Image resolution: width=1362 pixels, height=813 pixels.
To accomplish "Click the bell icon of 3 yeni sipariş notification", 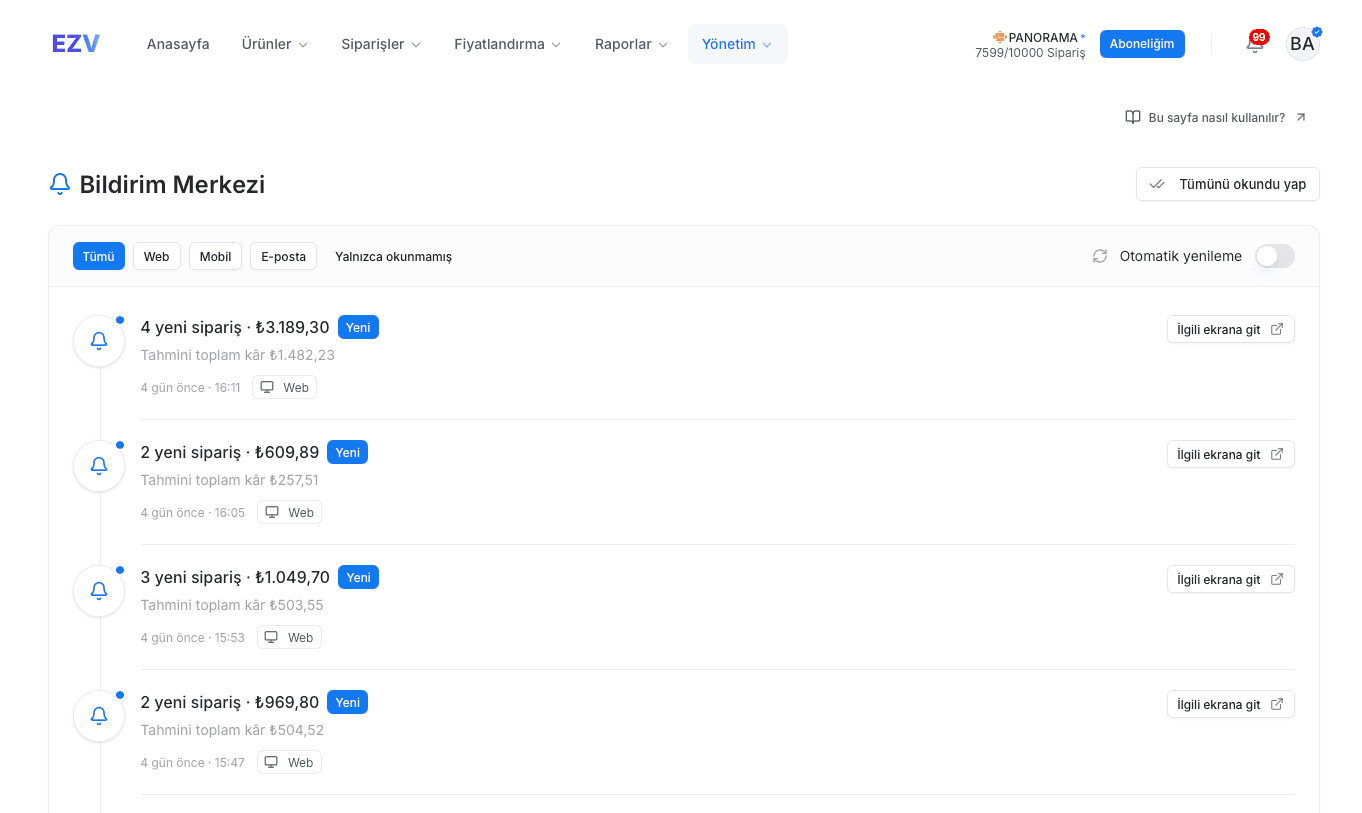I will click(x=99, y=591).
